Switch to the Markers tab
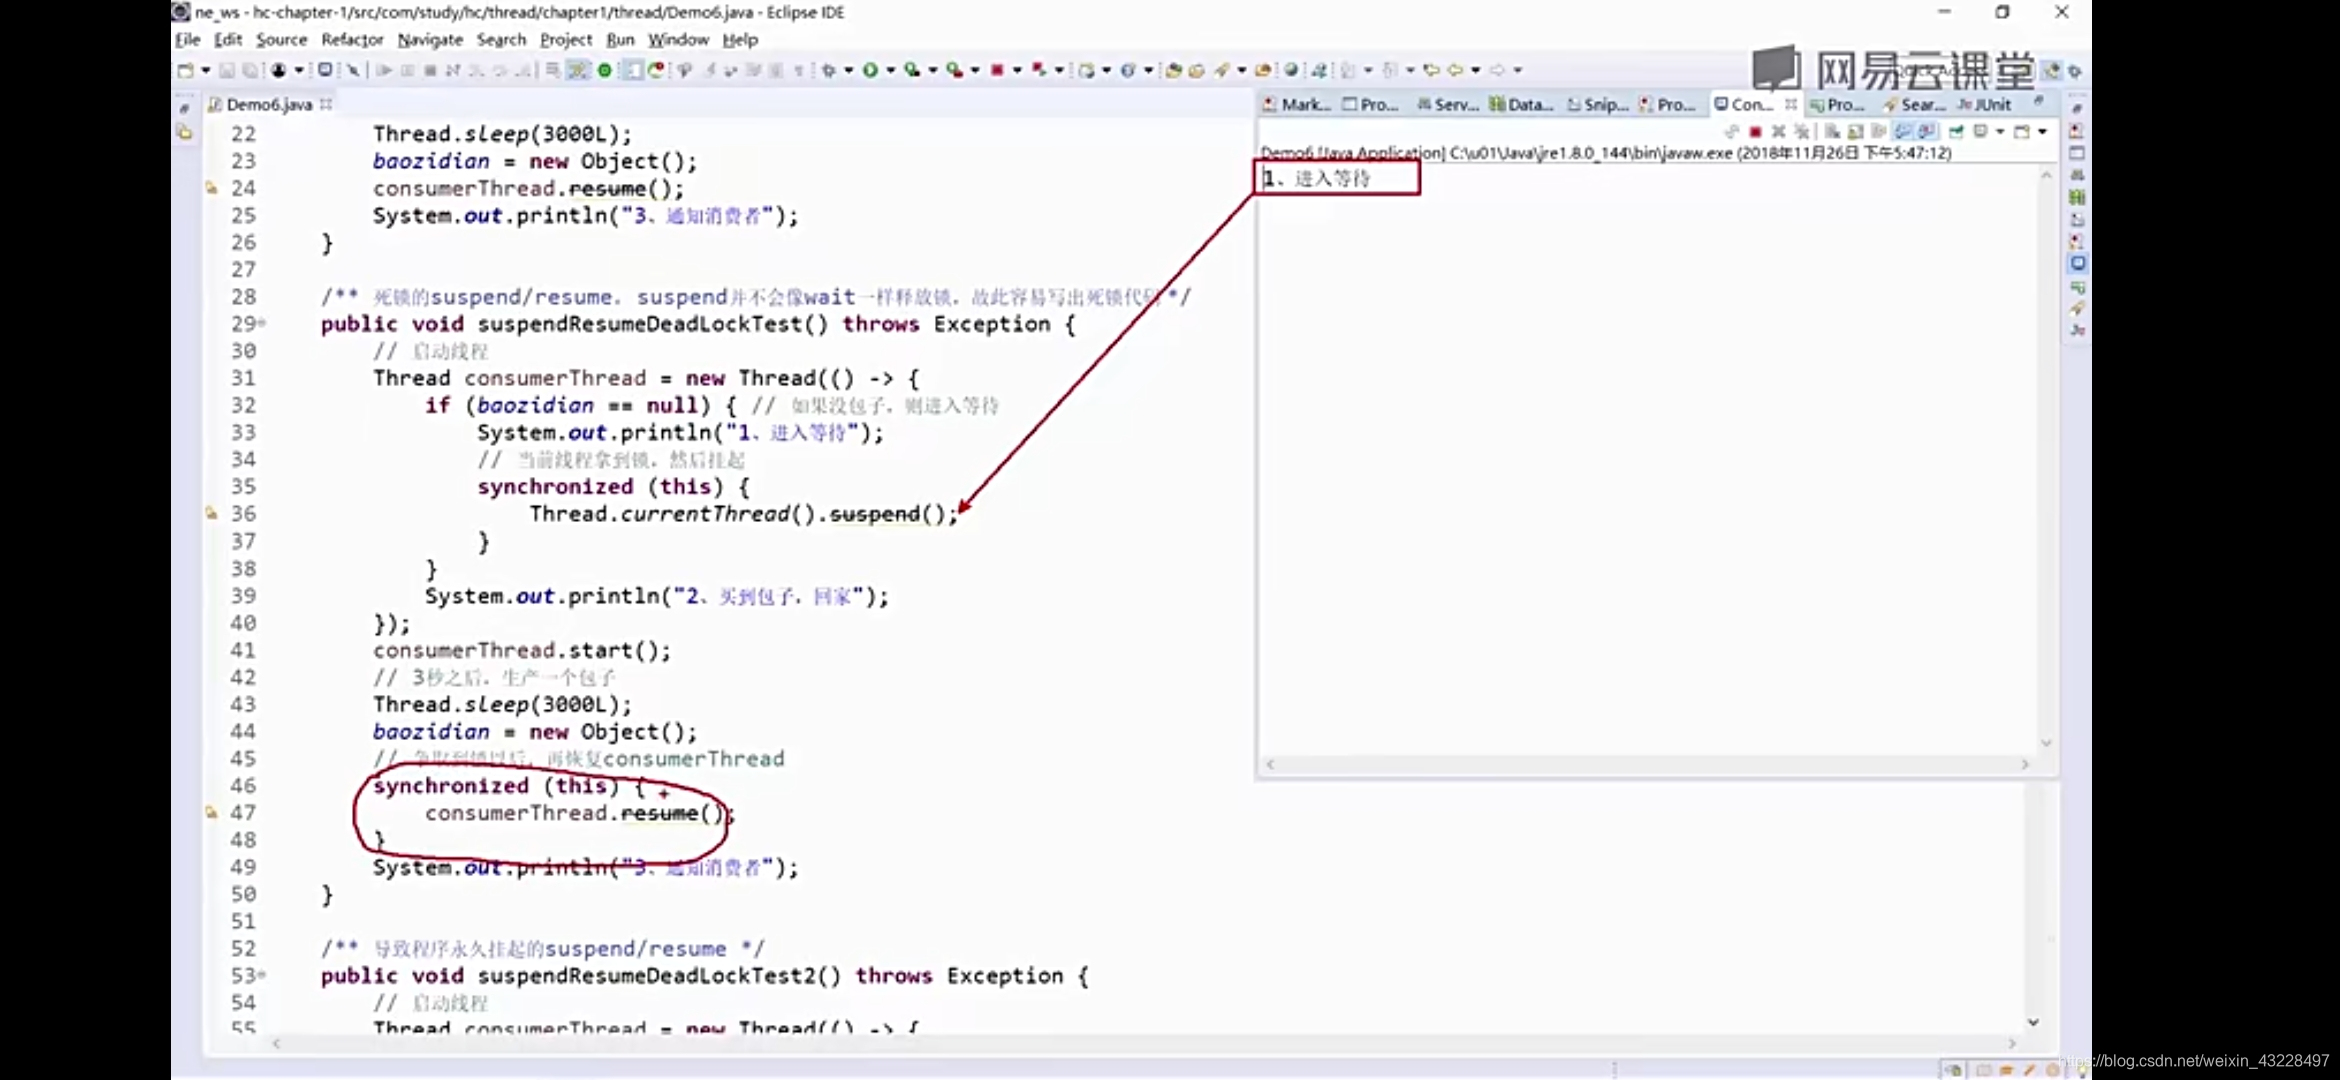Screen dimensions: 2340x1080 (x=1297, y=104)
